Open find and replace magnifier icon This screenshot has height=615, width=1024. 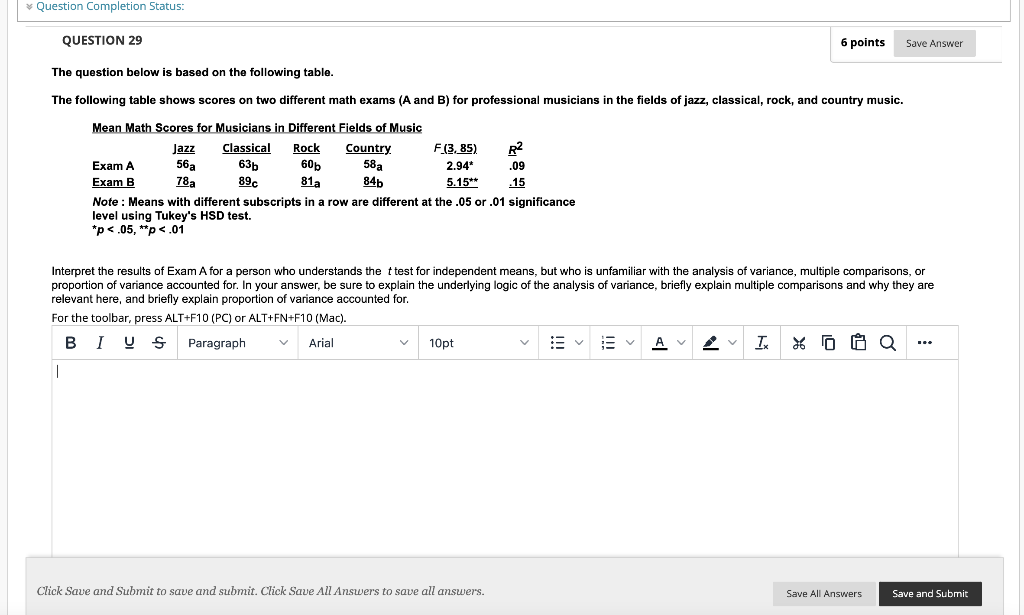tap(888, 343)
